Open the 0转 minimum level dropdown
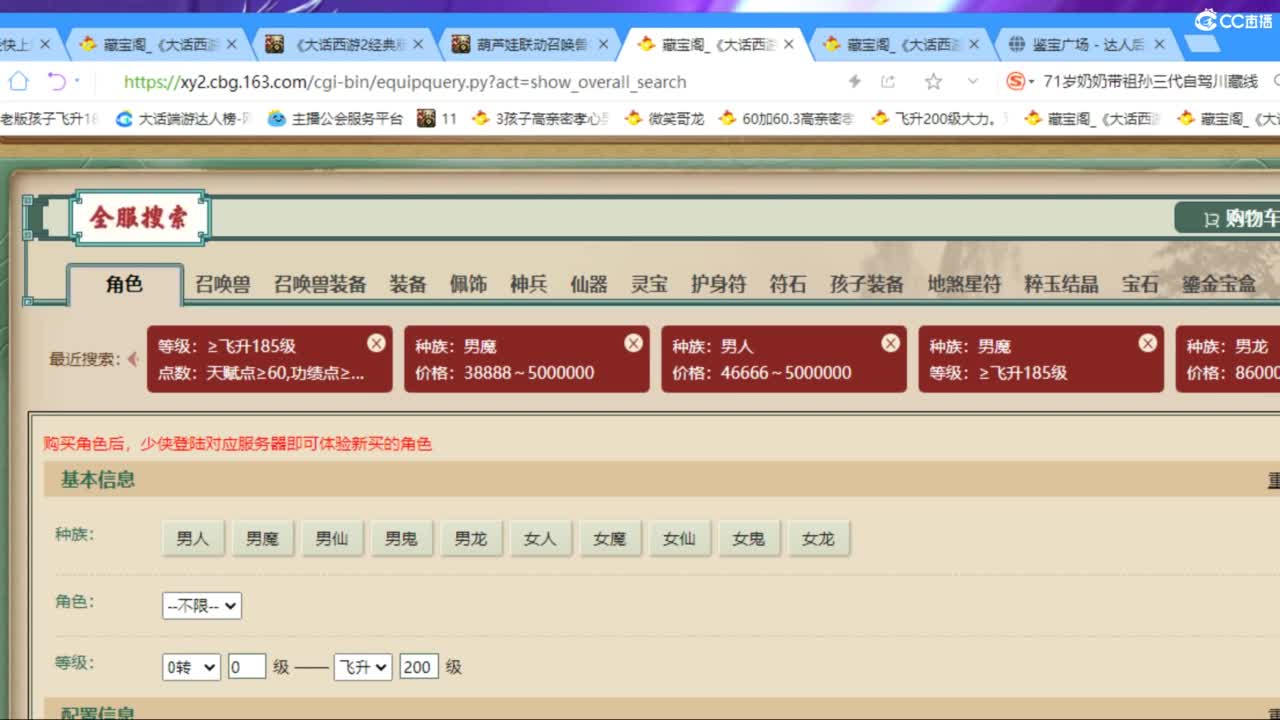This screenshot has height=720, width=1280. [191, 667]
